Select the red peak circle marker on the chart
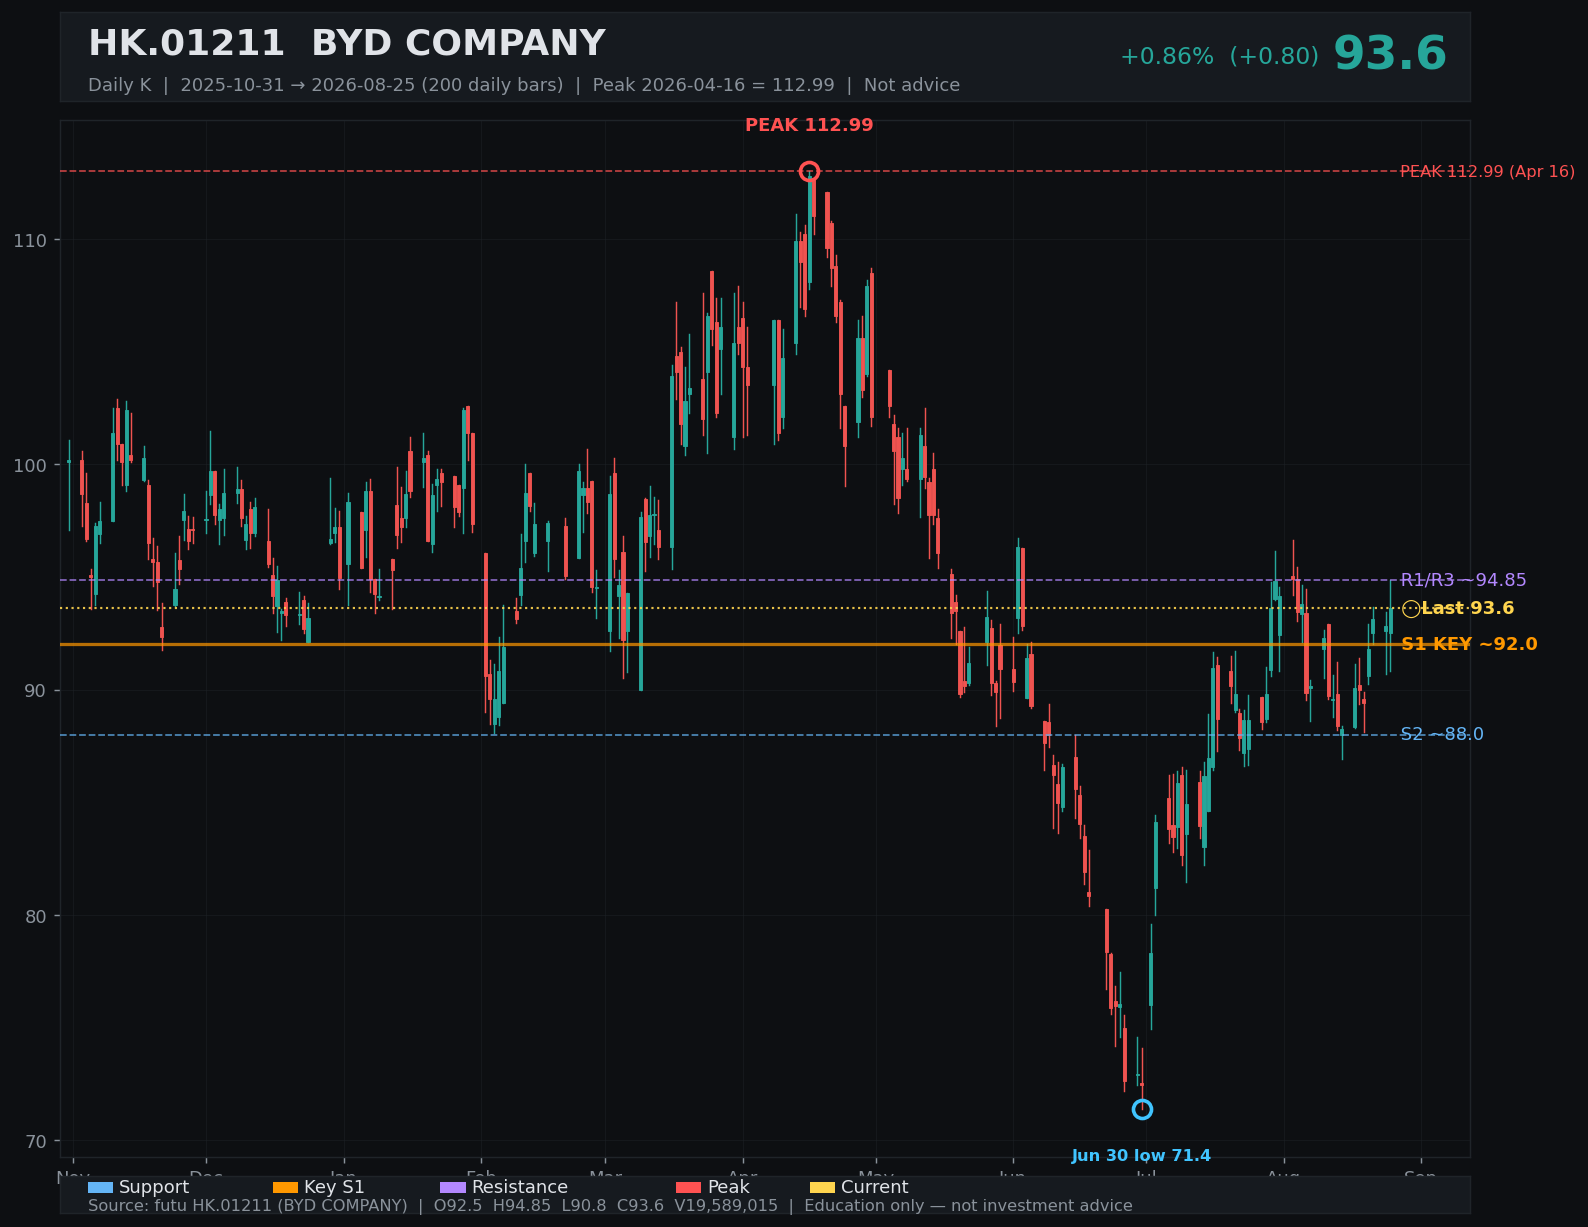Image resolution: width=1588 pixels, height=1227 pixels. [x=809, y=171]
